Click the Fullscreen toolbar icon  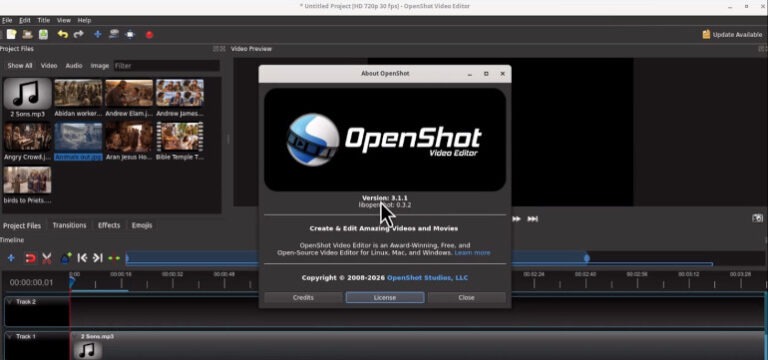pyautogui.click(x=130, y=34)
